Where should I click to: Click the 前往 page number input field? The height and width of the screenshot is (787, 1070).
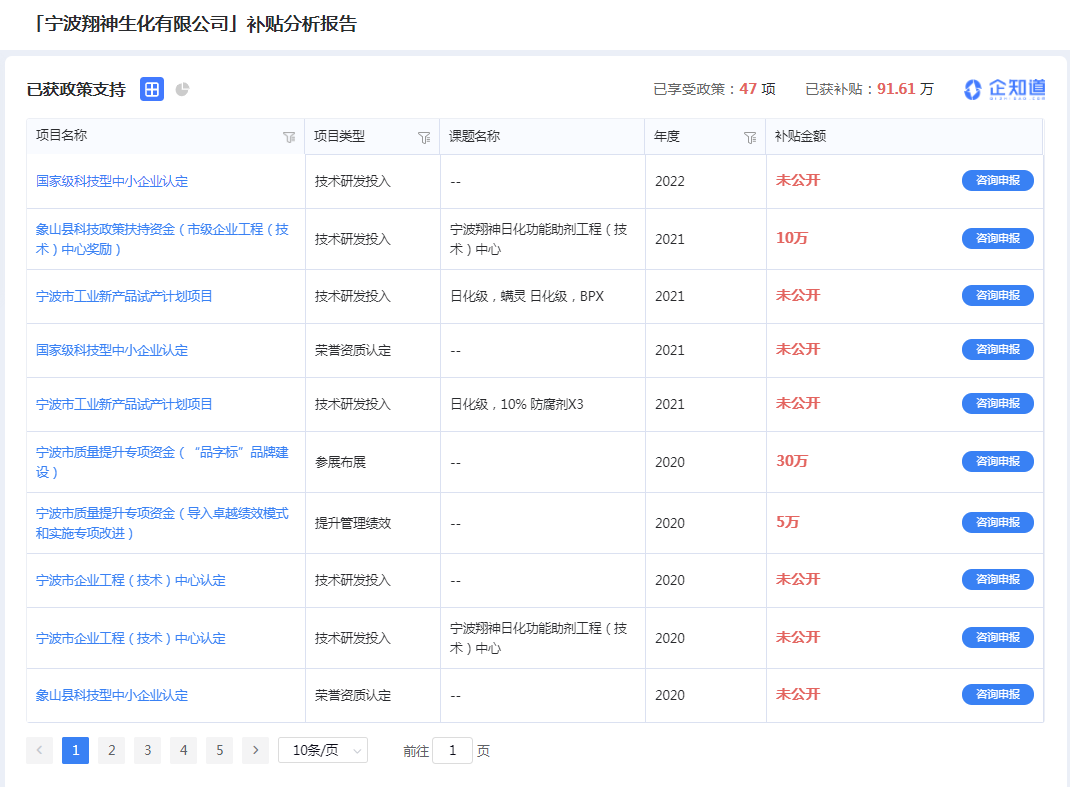click(x=452, y=750)
